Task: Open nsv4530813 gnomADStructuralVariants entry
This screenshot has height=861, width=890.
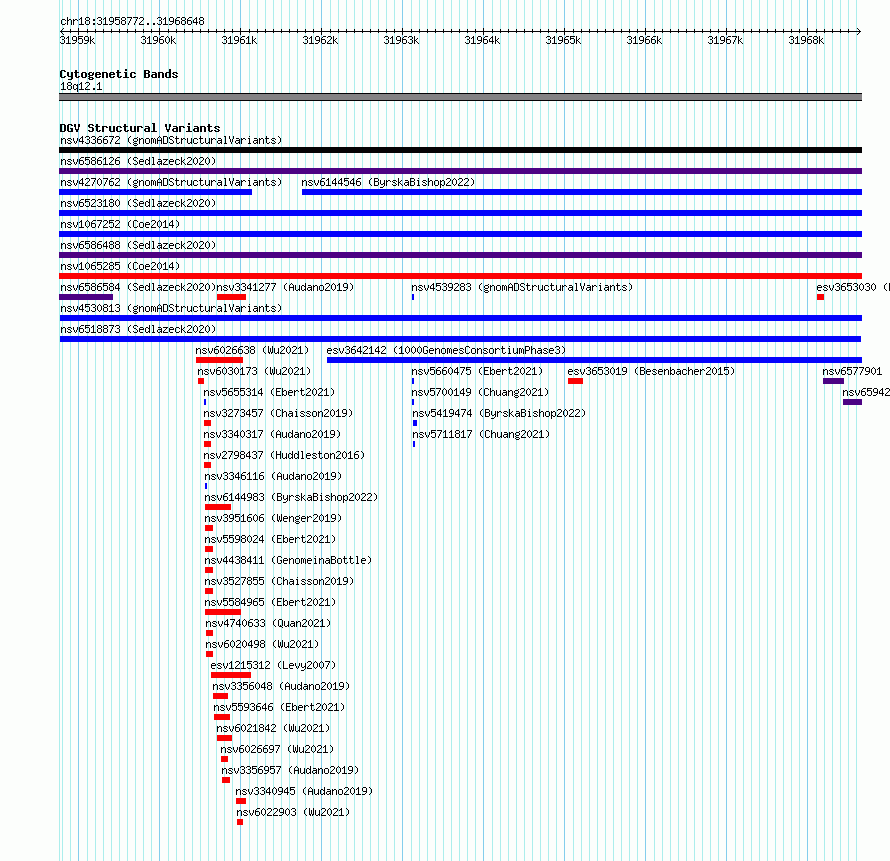Action: pos(171,308)
